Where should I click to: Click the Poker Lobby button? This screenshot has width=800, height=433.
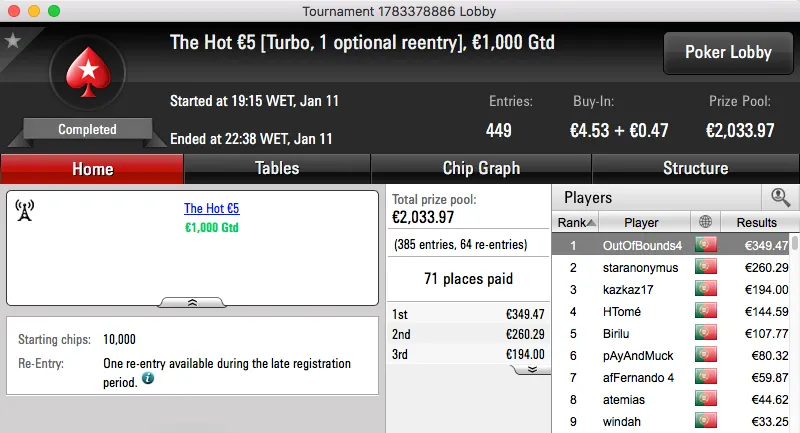[x=726, y=53]
